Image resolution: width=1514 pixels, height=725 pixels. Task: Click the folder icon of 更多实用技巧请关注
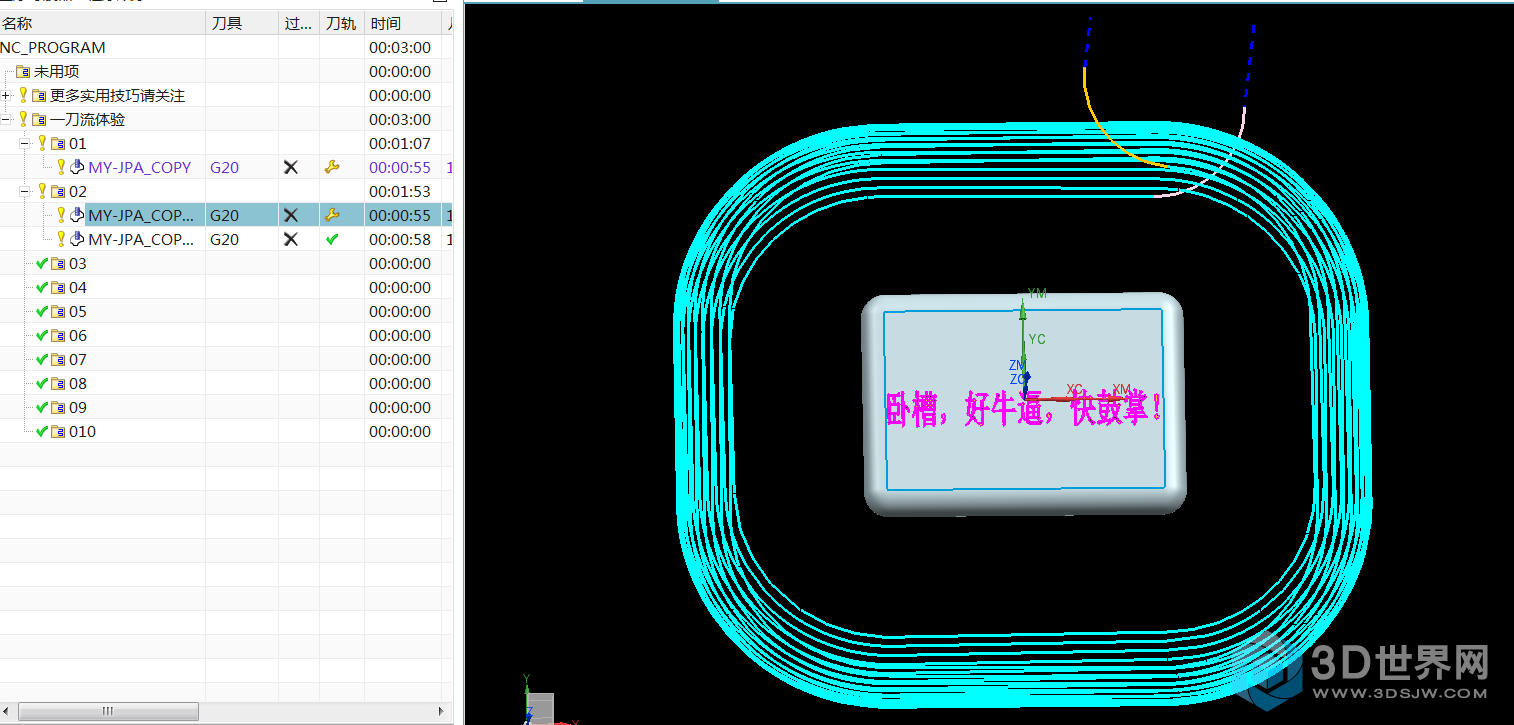pyautogui.click(x=40, y=96)
